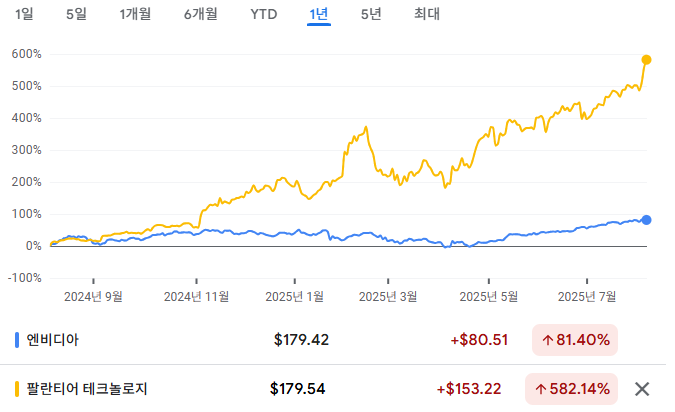Click the blue endpoint dot of 엔비디아 line

coord(646,220)
